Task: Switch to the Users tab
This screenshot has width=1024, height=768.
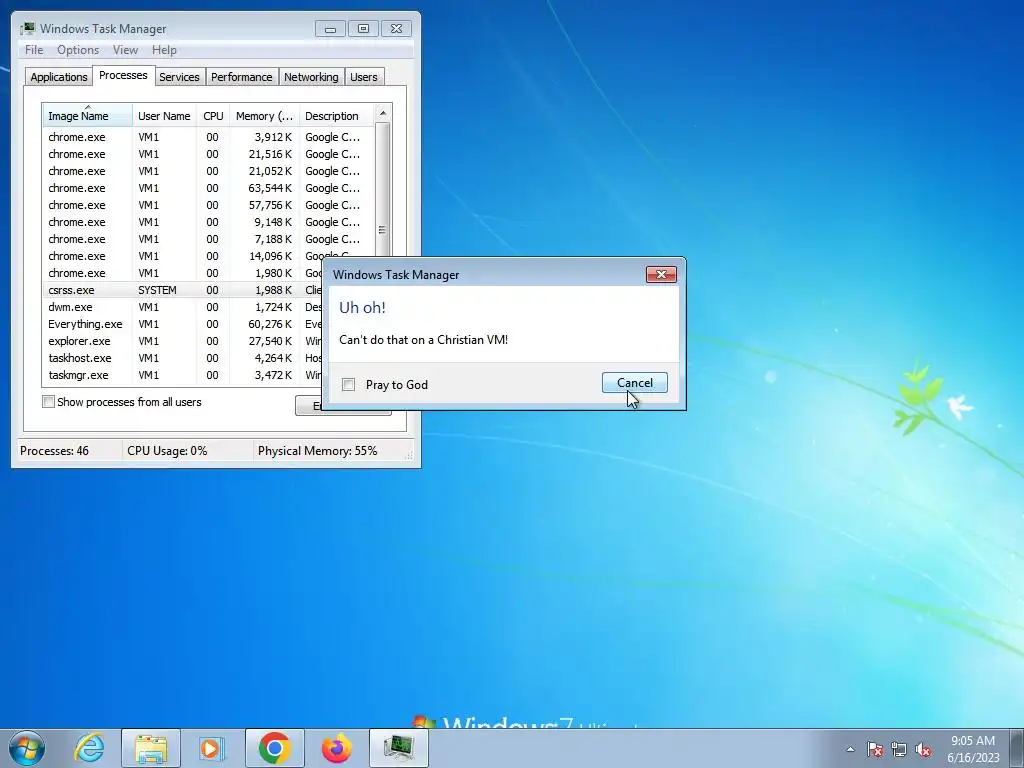Action: (364, 76)
